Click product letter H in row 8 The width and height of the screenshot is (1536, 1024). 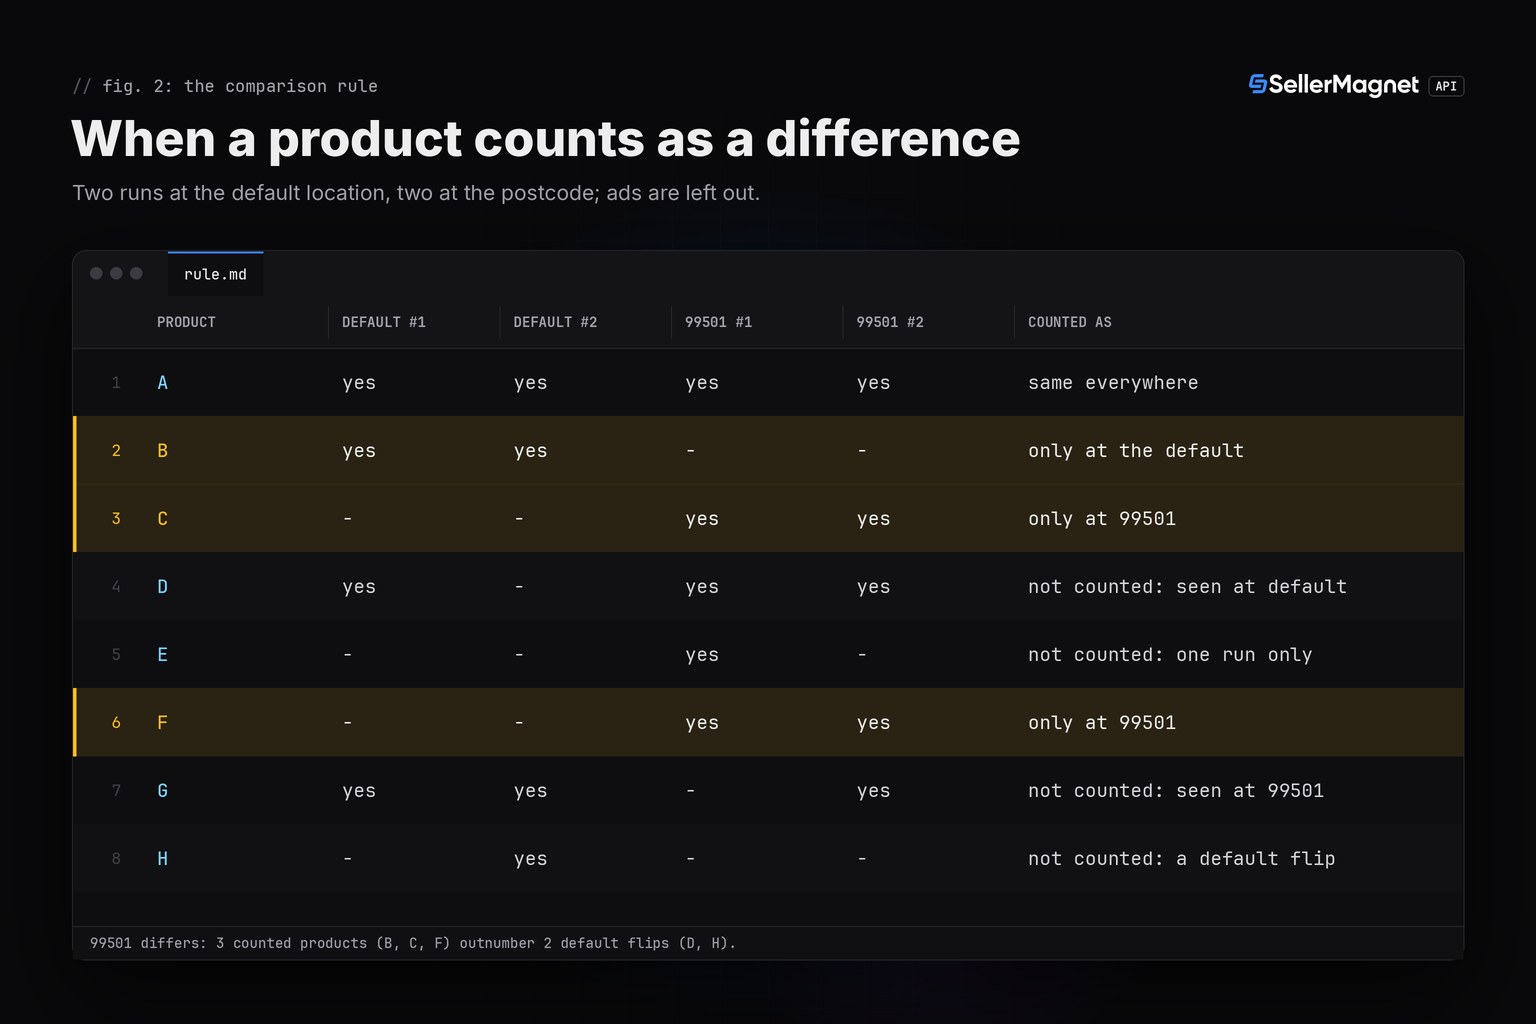coord(162,859)
